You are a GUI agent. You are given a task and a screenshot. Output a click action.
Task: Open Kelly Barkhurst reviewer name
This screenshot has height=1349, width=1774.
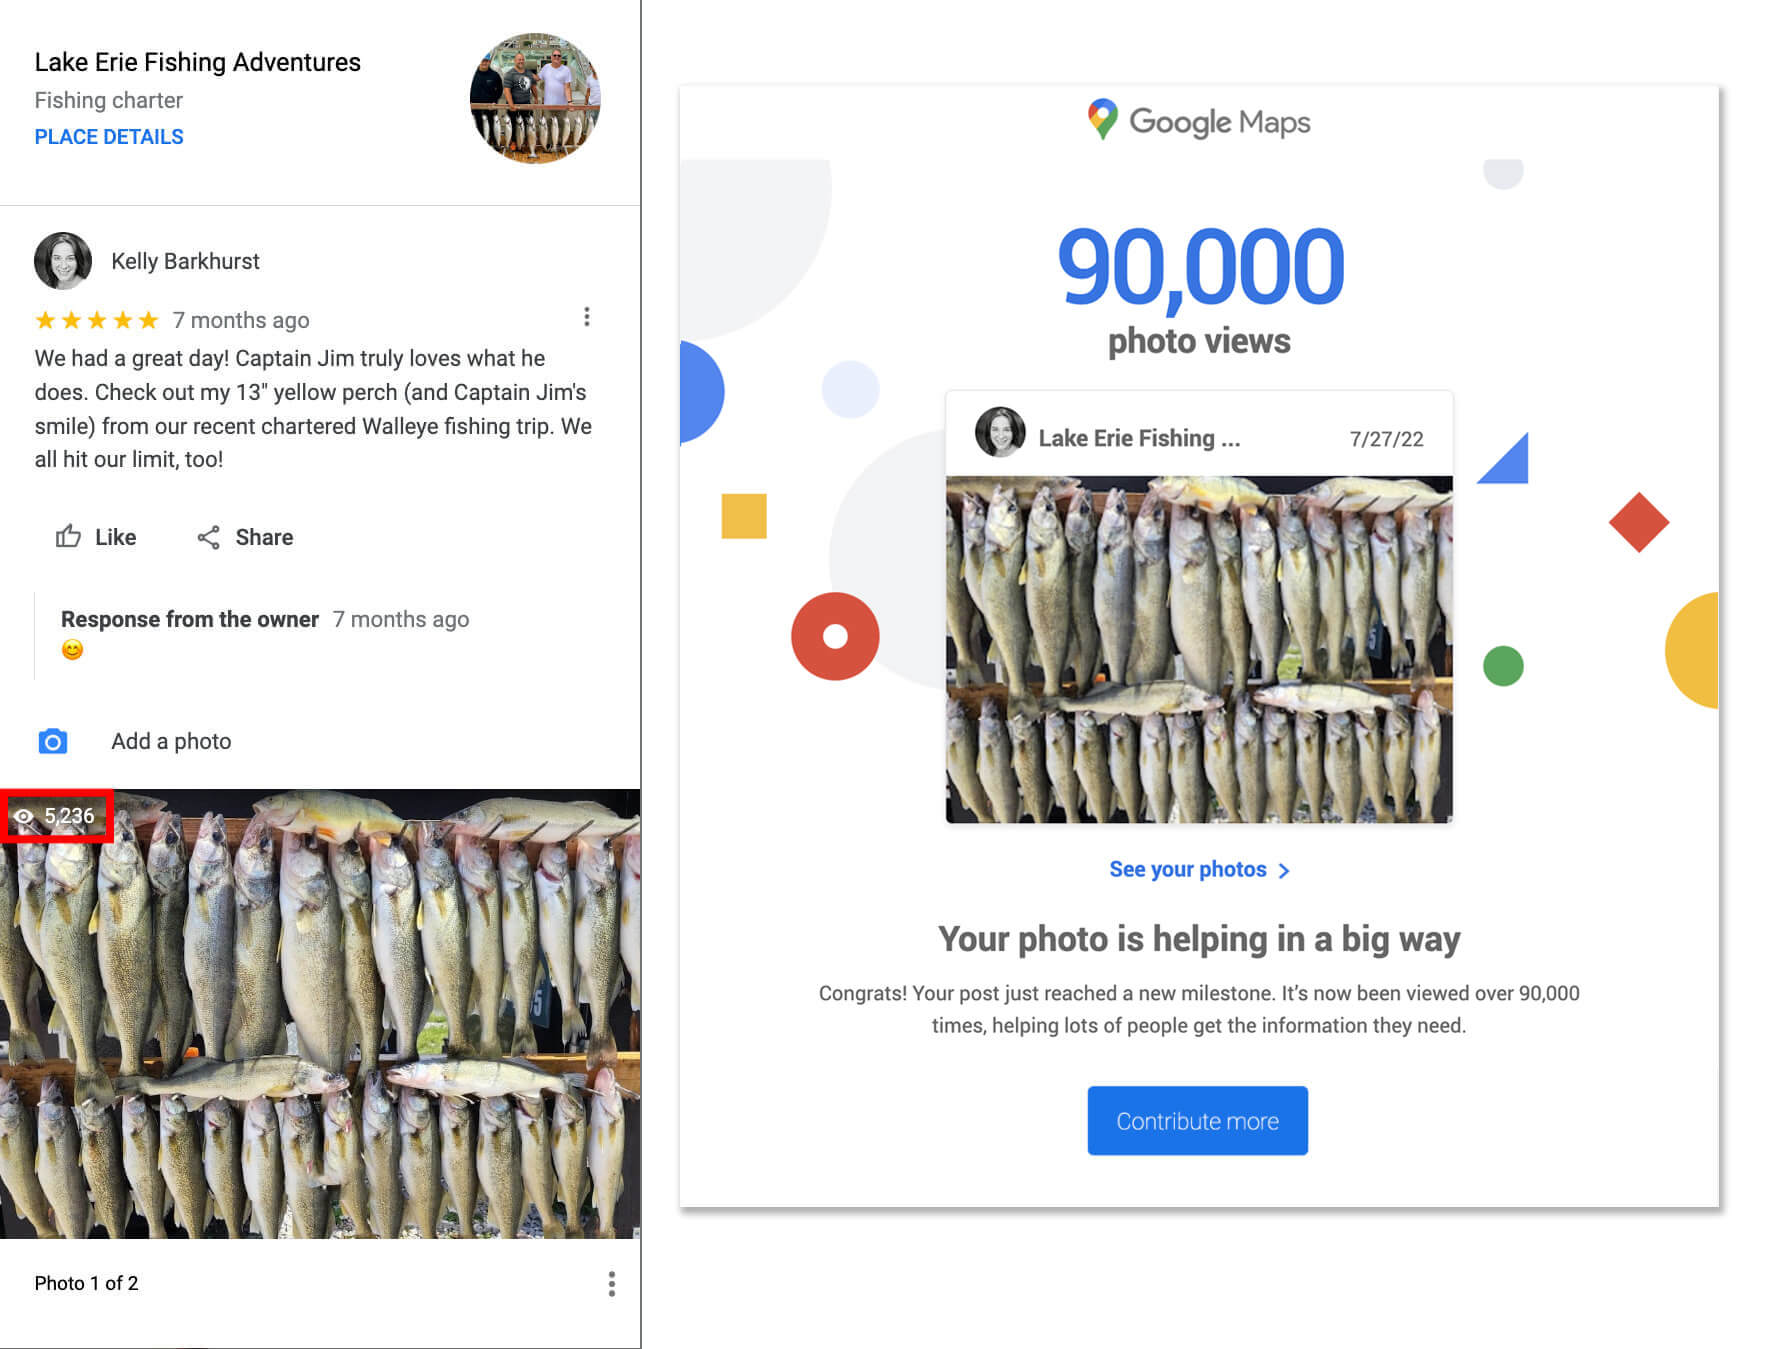pyautogui.click(x=185, y=261)
